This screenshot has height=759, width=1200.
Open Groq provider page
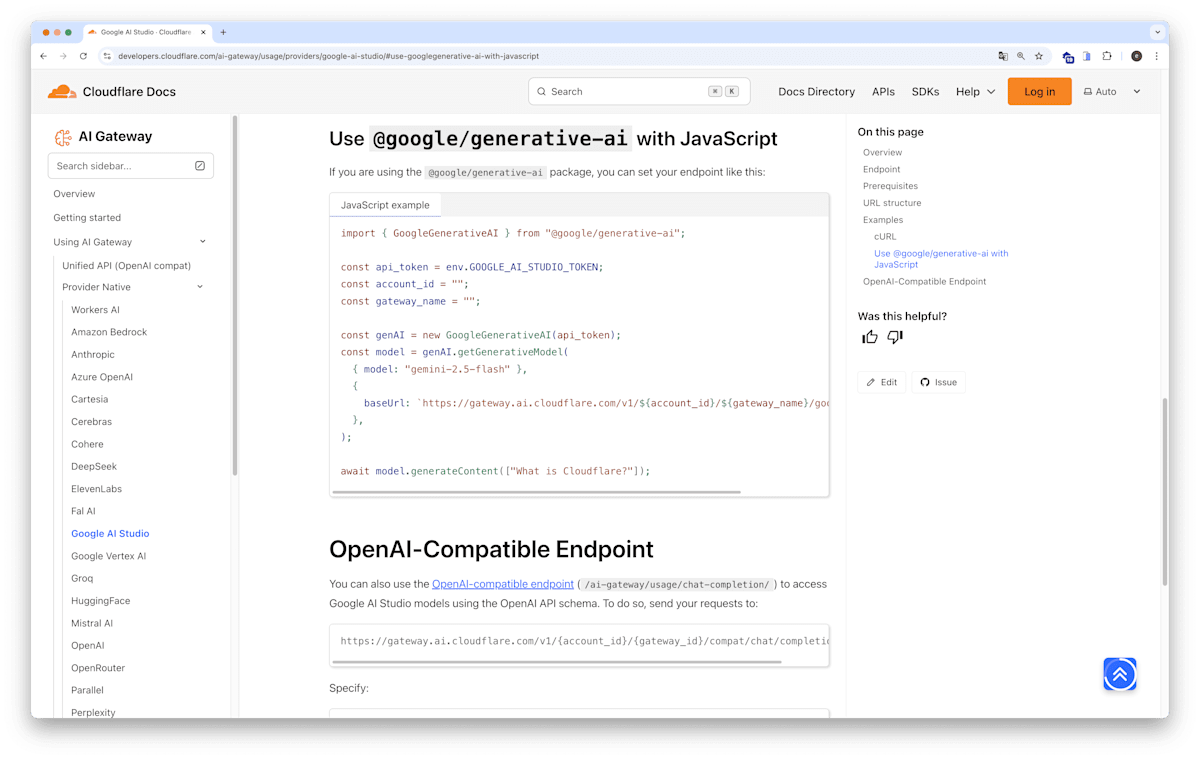82,578
